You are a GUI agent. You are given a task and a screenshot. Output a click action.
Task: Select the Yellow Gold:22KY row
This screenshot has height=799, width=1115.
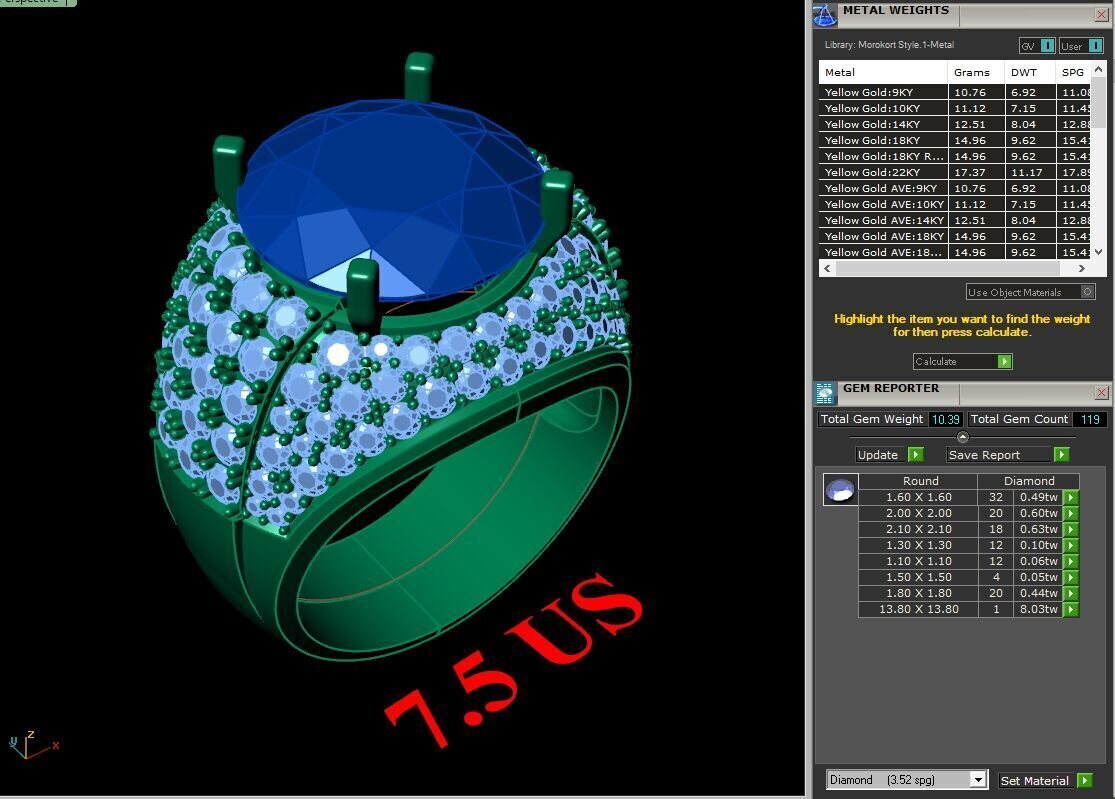pos(955,172)
